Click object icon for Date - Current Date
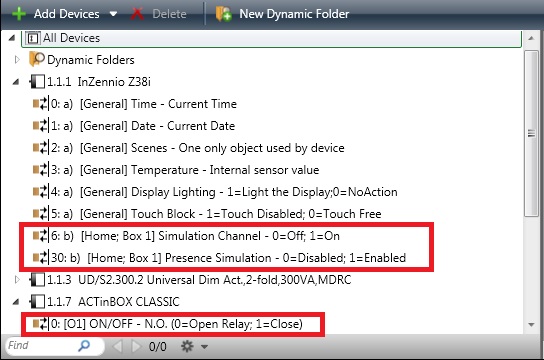The height and width of the screenshot is (360, 544). (x=40, y=126)
